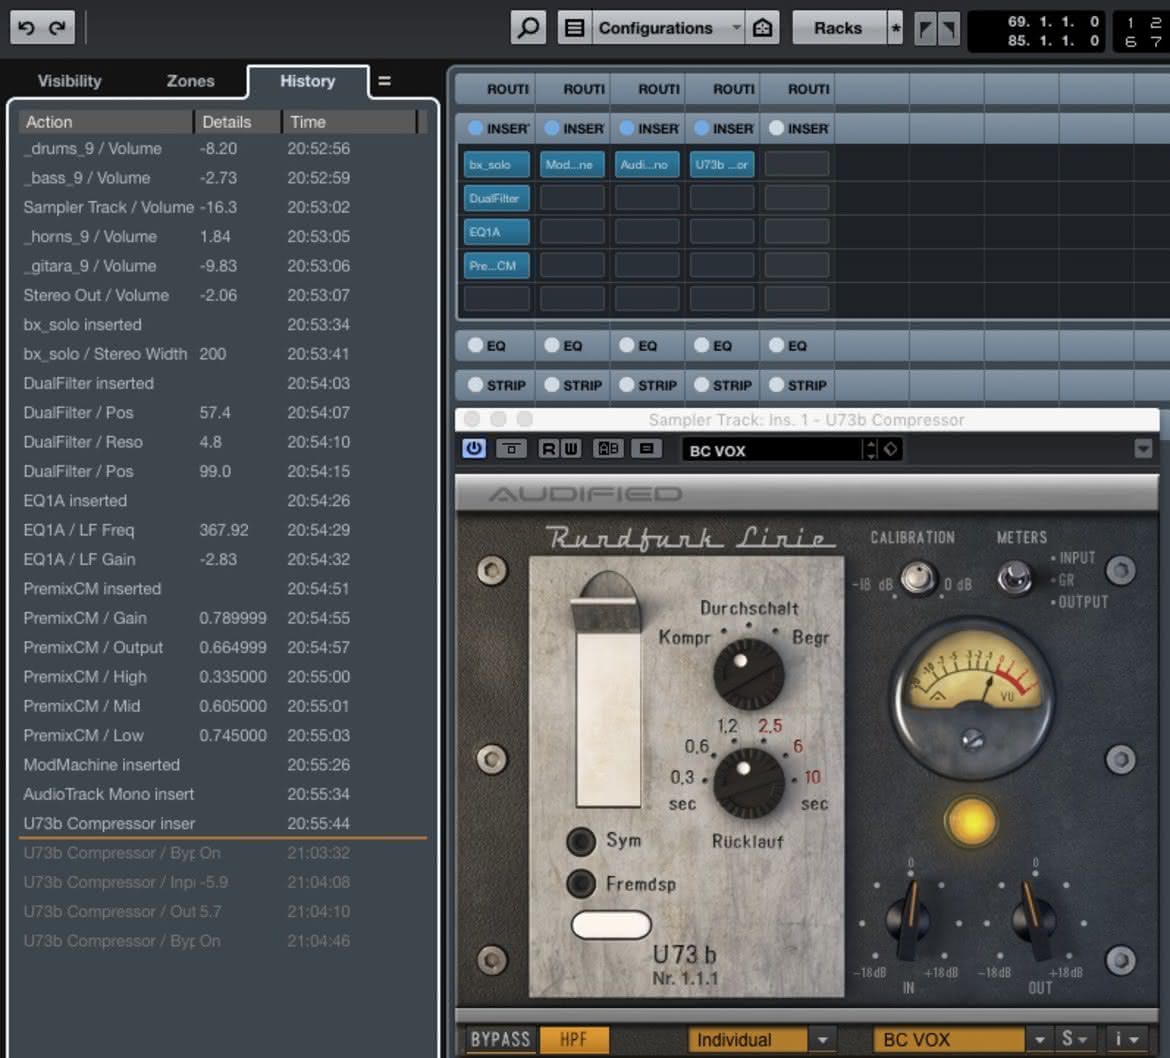Click the EQ1A insert slot
This screenshot has width=1170, height=1058.
[x=496, y=231]
